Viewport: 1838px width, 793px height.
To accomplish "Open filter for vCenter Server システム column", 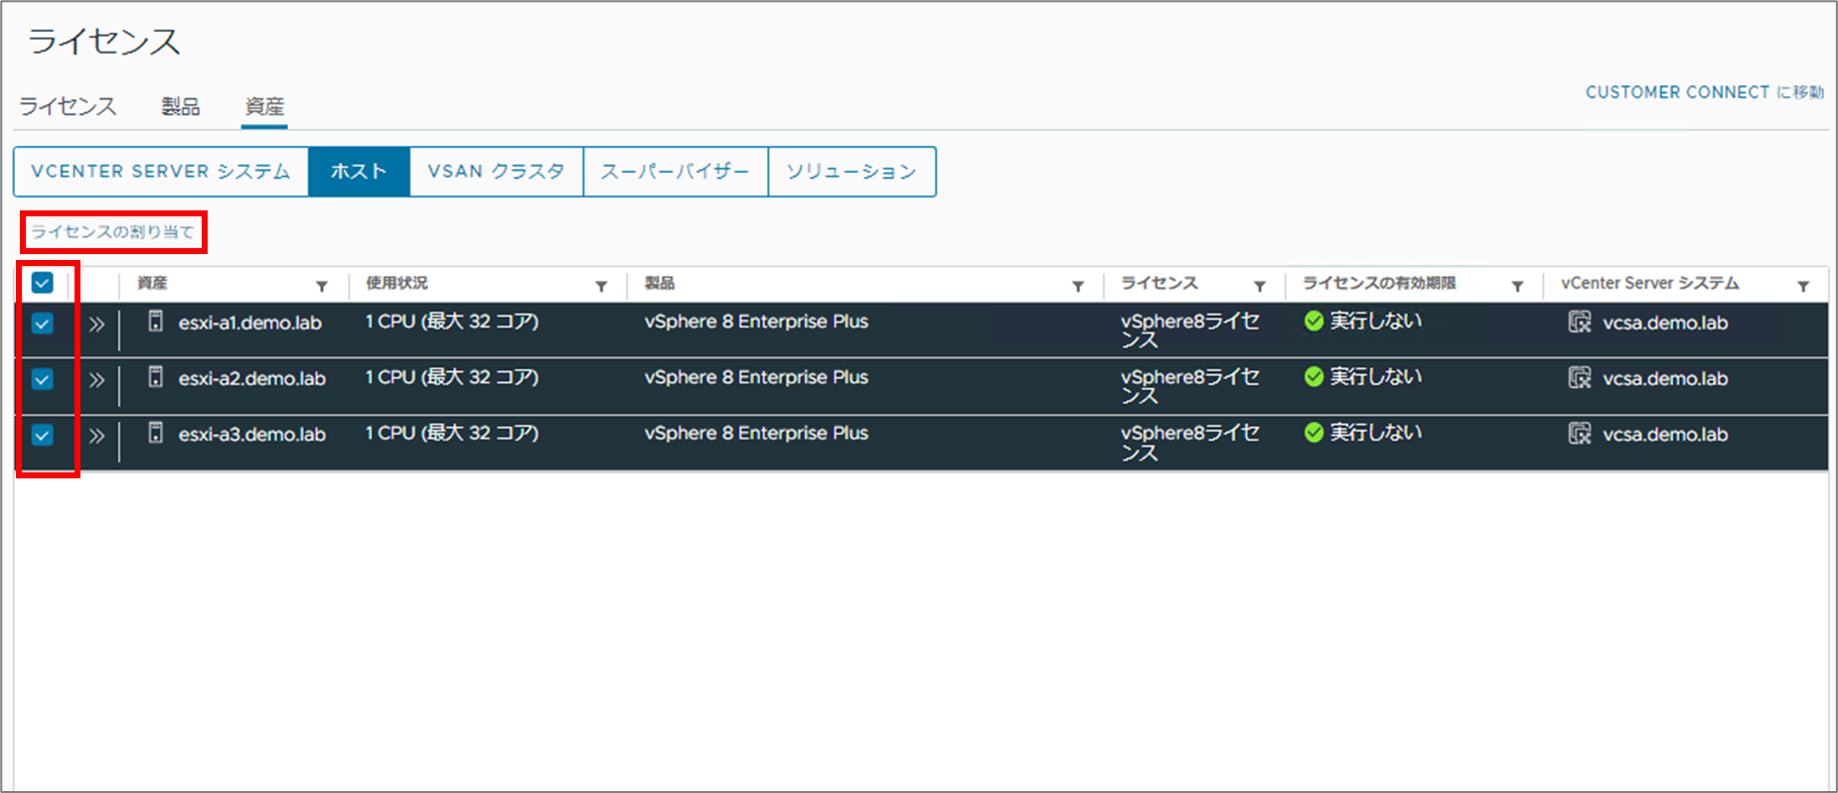I will [x=1803, y=286].
